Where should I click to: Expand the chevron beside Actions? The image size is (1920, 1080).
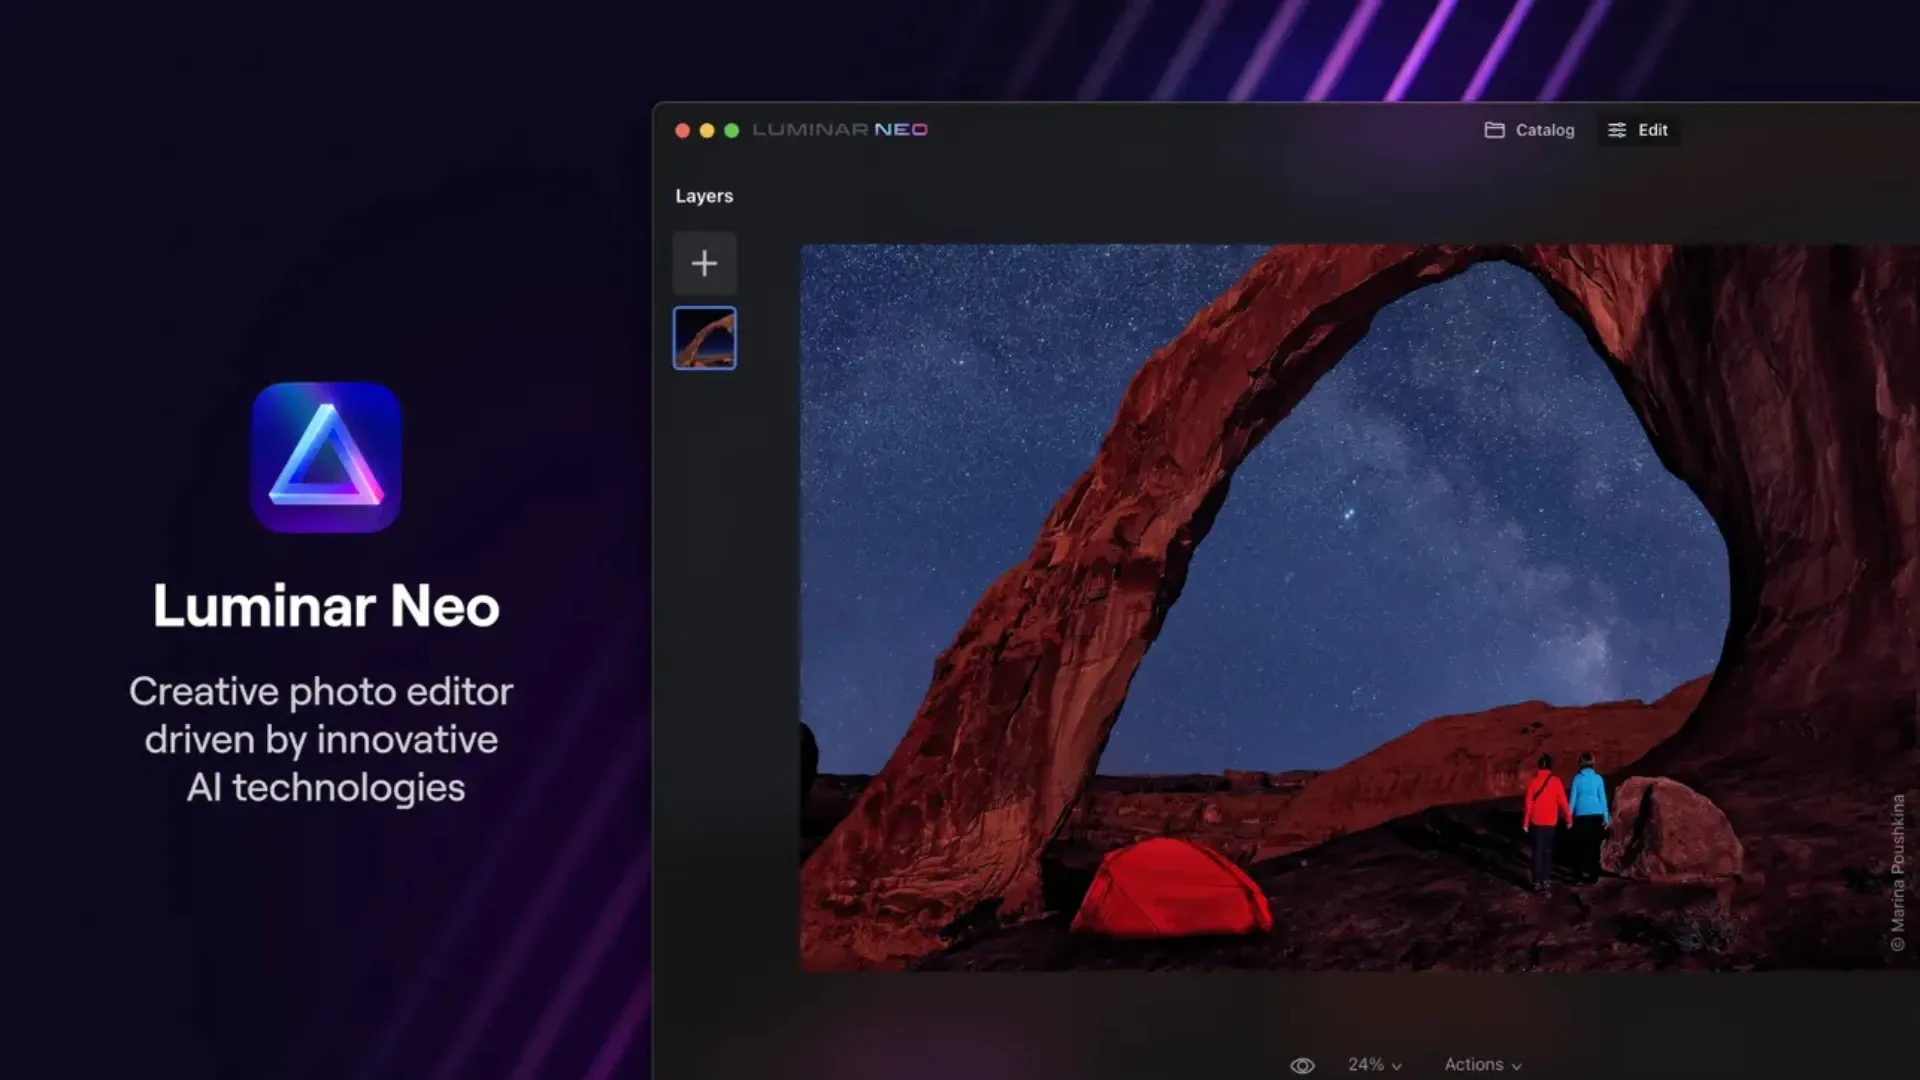pyautogui.click(x=1516, y=1066)
